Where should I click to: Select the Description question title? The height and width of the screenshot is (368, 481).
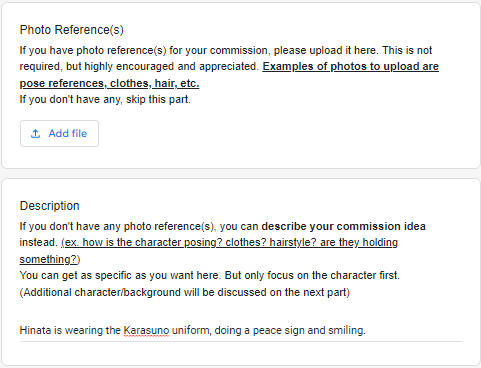click(50, 206)
